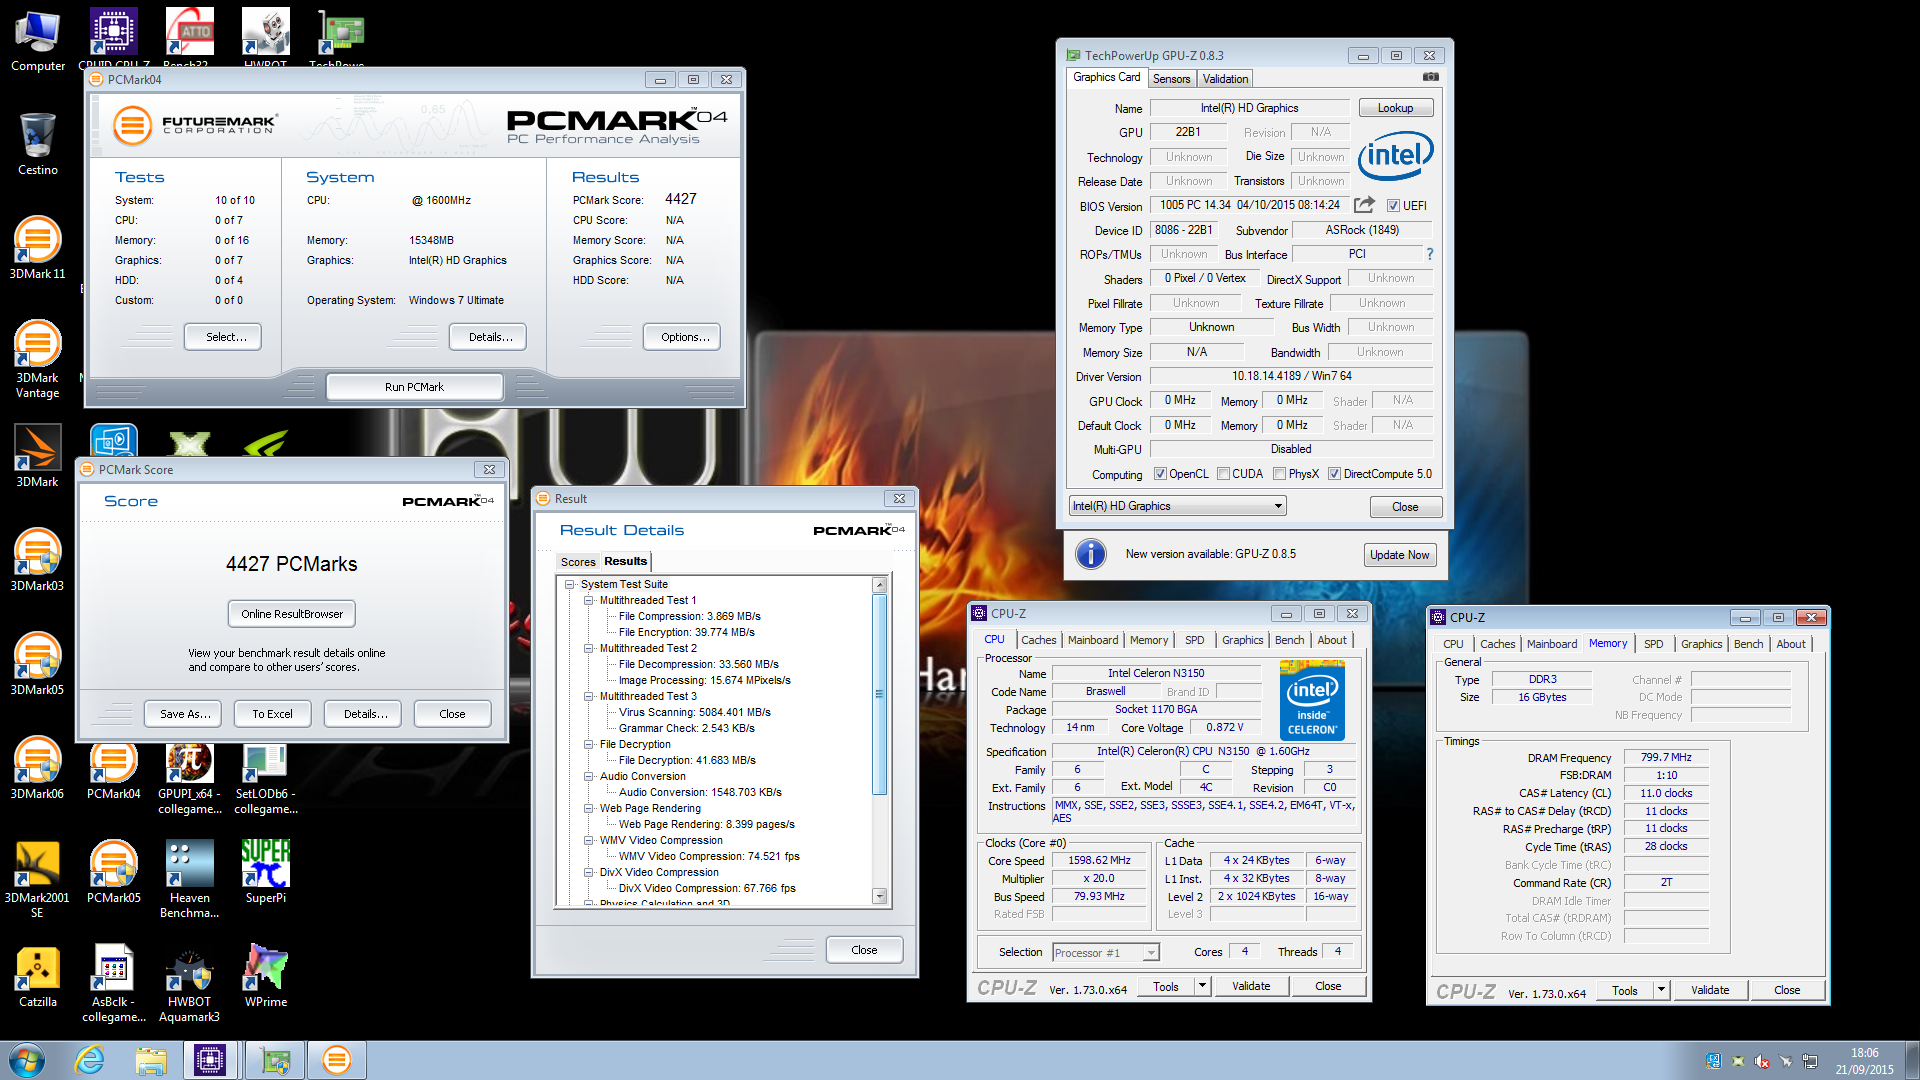The image size is (1920, 1080).
Task: Switch to CPU-Z via taskbar icon
Action: (x=210, y=1060)
